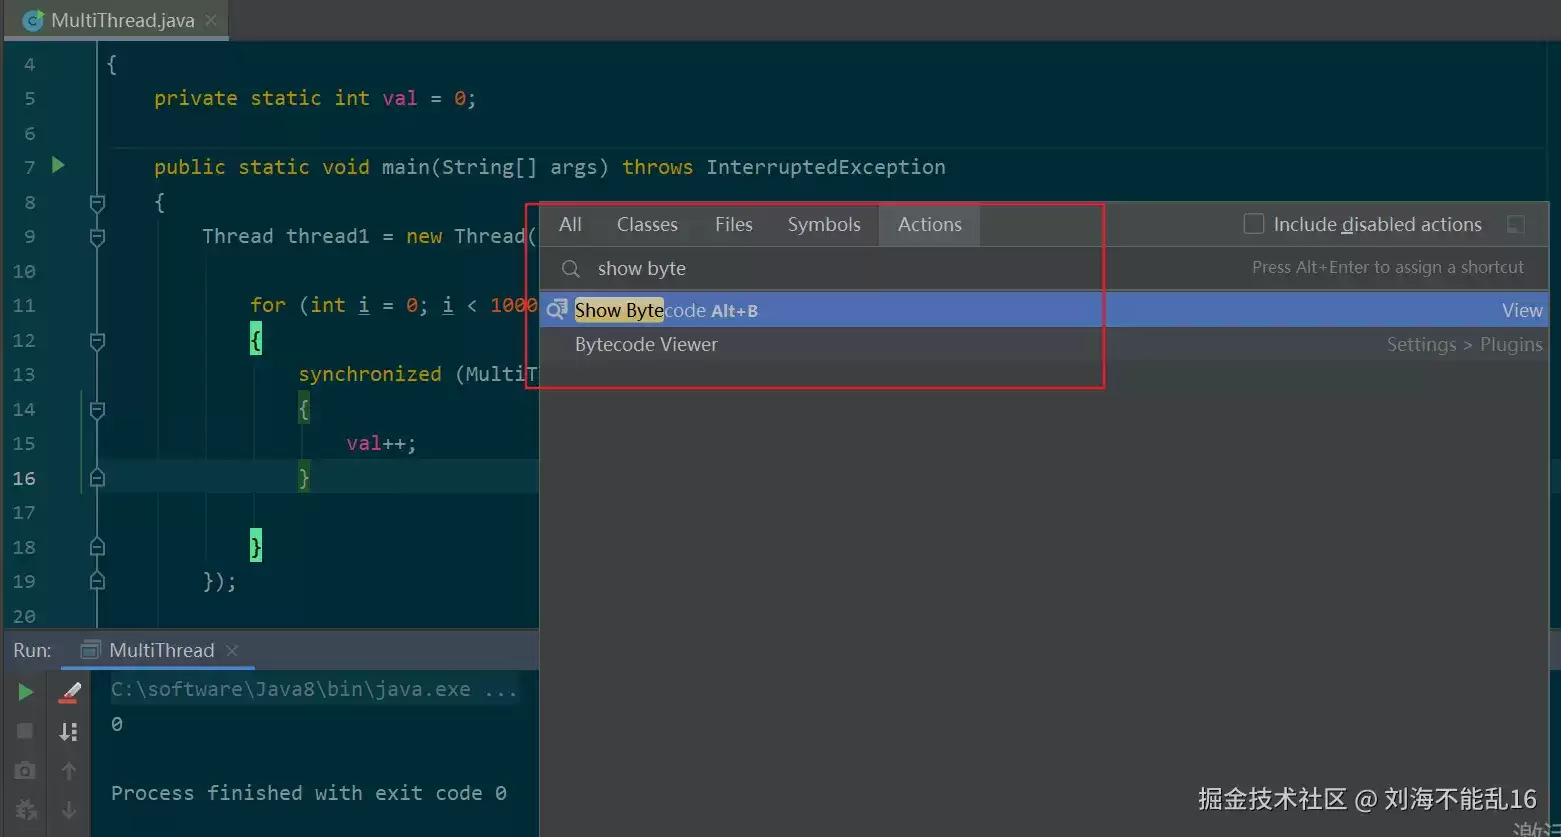This screenshot has width=1561, height=837.
Task: Click the Java class icon on MultiThread.java tab
Action: point(33,20)
